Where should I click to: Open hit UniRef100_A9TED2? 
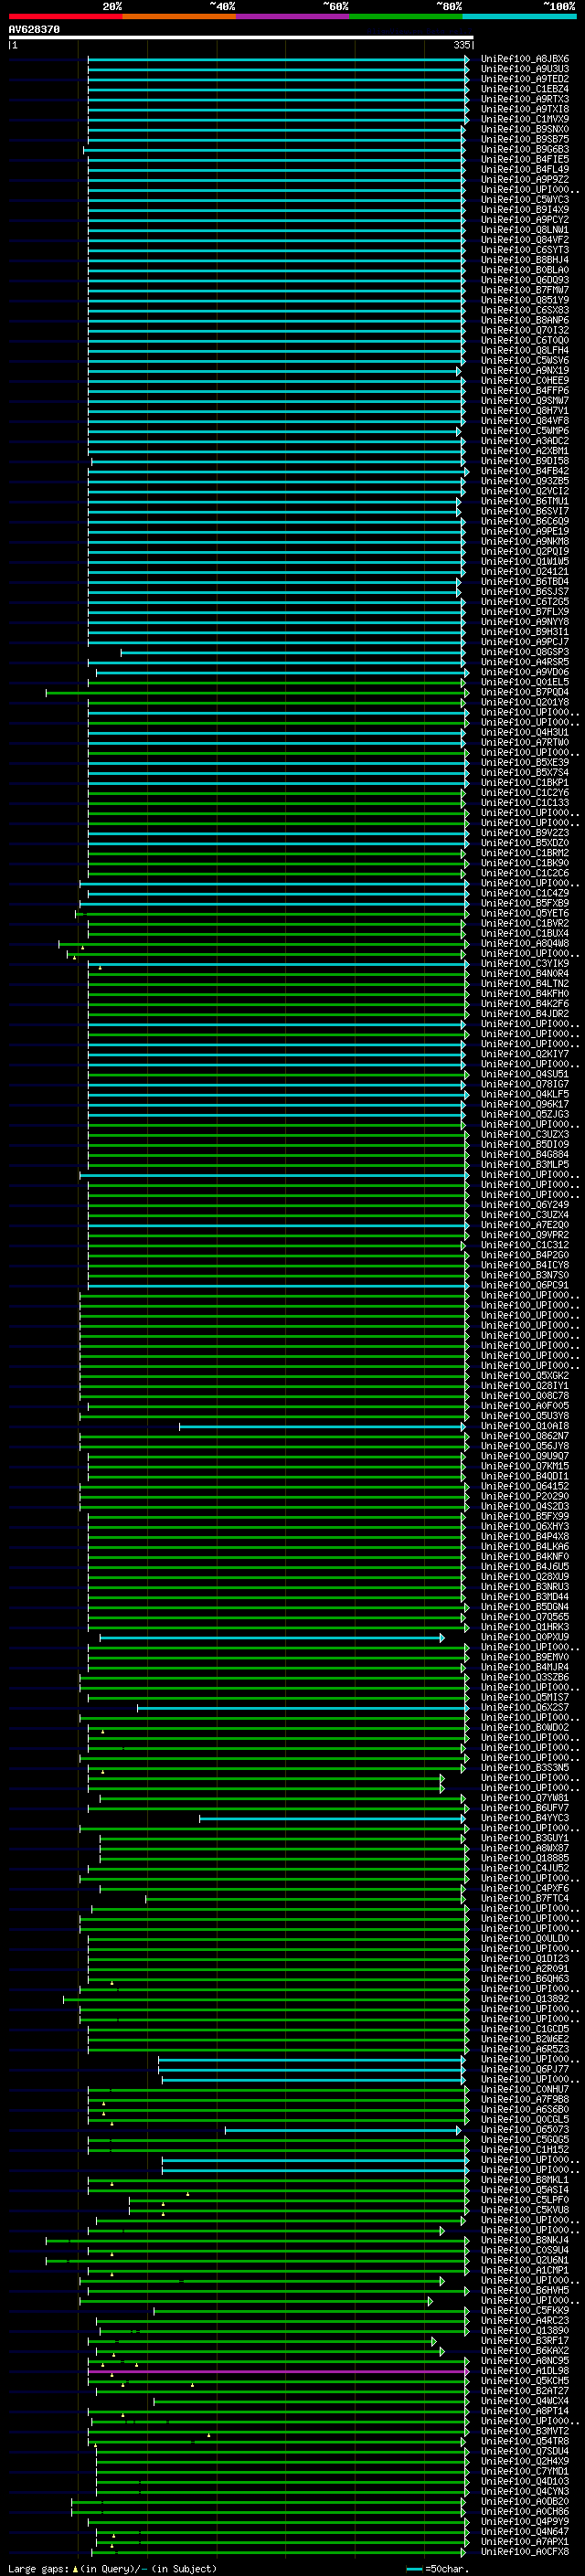[525, 79]
